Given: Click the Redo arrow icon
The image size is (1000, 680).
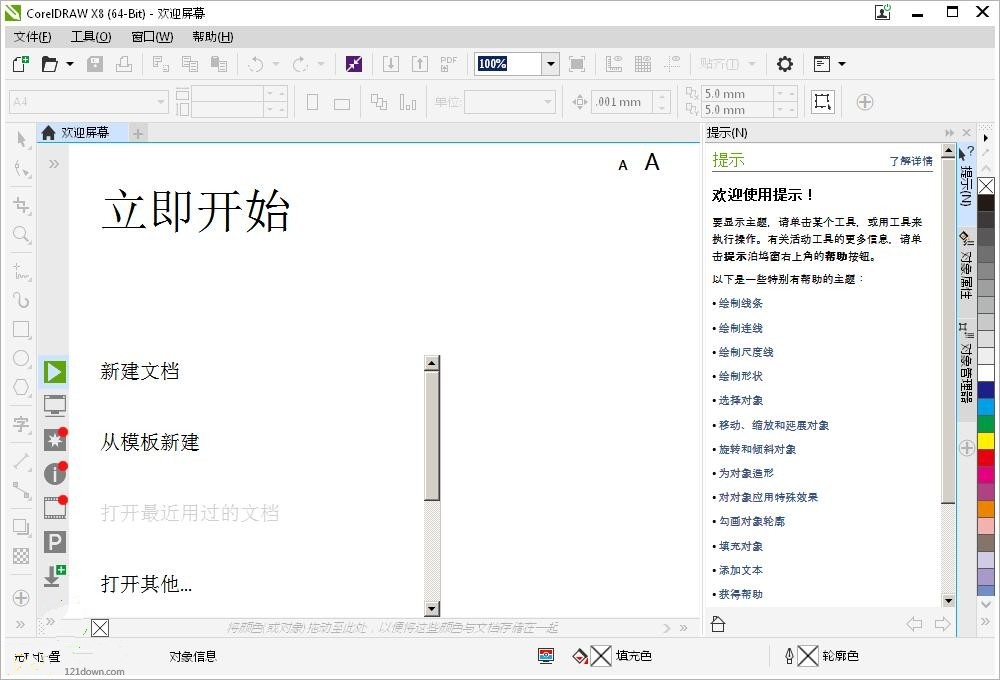Looking at the screenshot, I should [x=300, y=64].
